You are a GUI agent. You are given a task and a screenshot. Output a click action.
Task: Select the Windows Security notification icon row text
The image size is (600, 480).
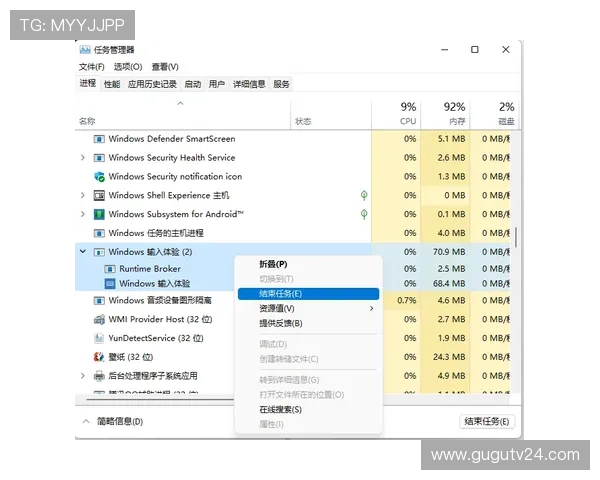pyautogui.click(x=175, y=176)
